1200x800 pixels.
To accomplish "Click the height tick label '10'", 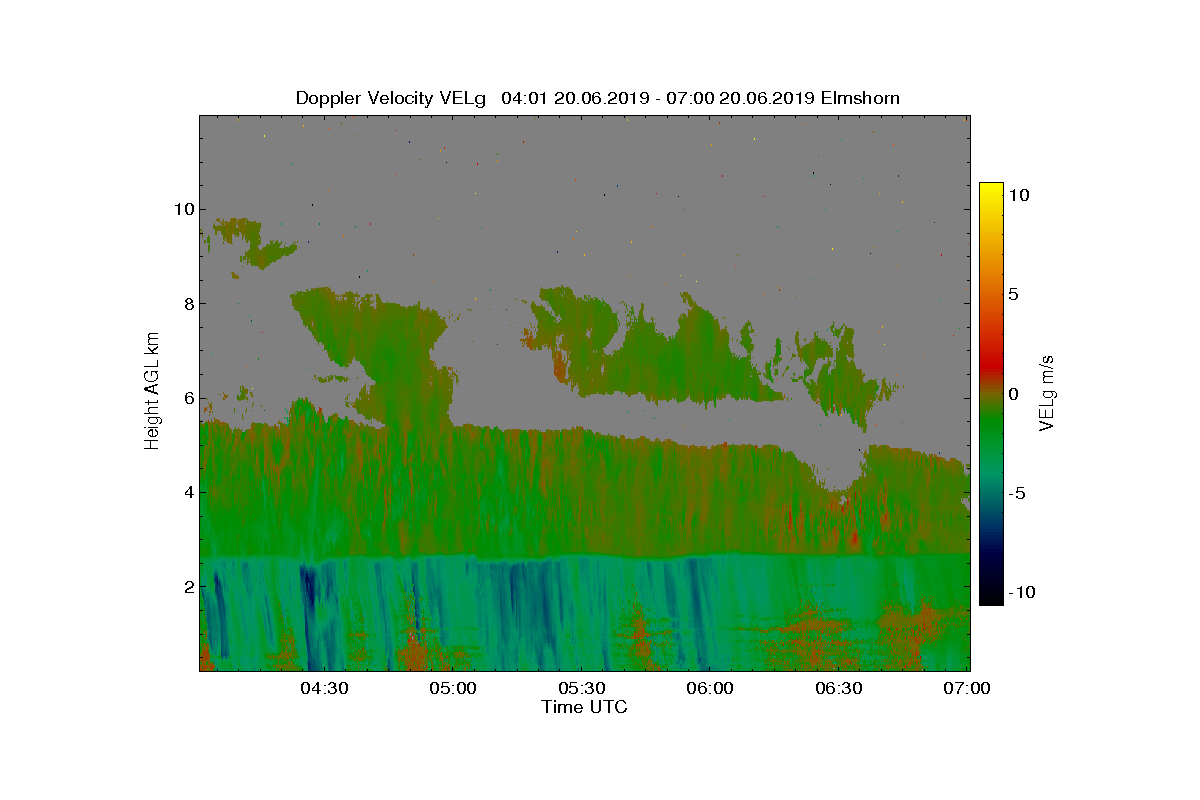I will pyautogui.click(x=182, y=210).
